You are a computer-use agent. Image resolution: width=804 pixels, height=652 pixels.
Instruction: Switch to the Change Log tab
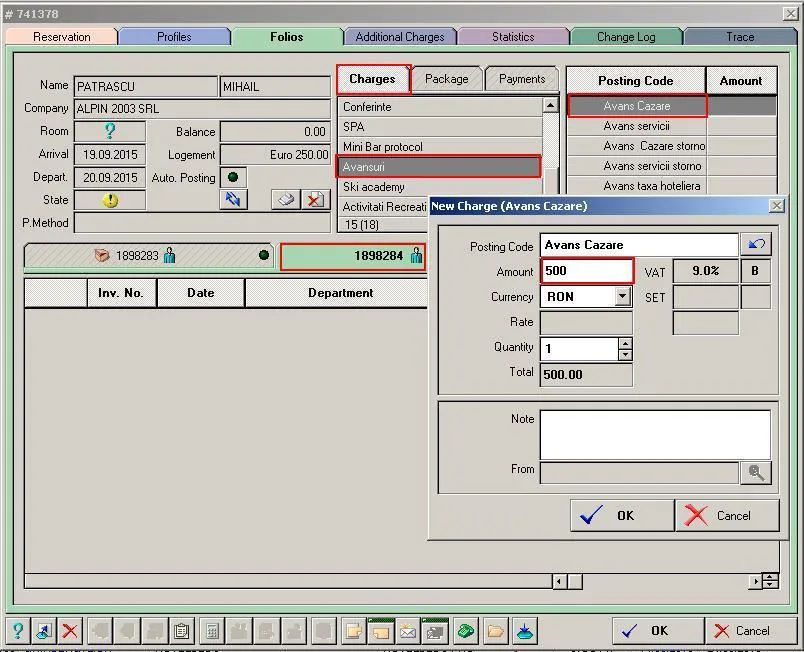pos(626,37)
